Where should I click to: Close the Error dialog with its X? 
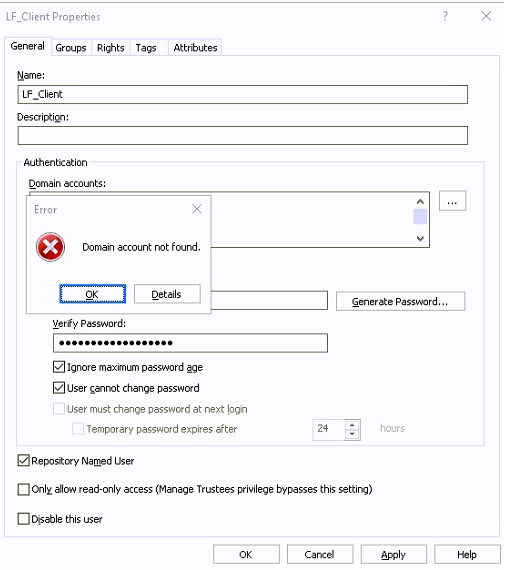tap(197, 209)
